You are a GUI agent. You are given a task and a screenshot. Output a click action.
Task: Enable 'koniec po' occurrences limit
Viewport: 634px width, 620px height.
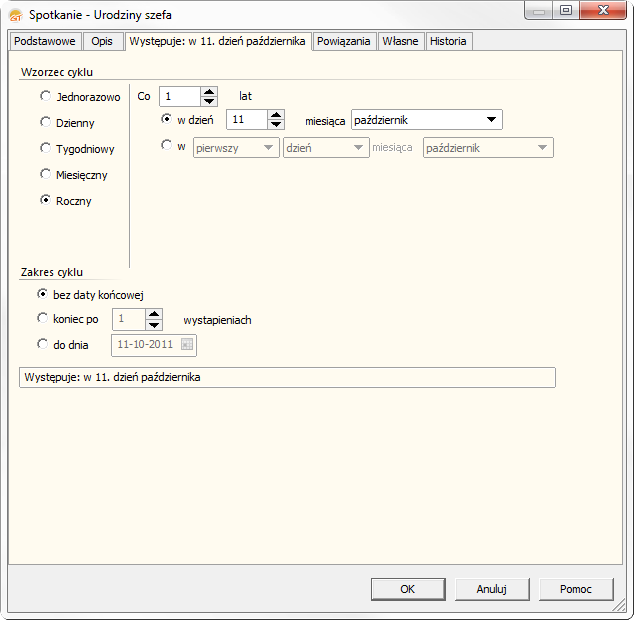point(42,319)
